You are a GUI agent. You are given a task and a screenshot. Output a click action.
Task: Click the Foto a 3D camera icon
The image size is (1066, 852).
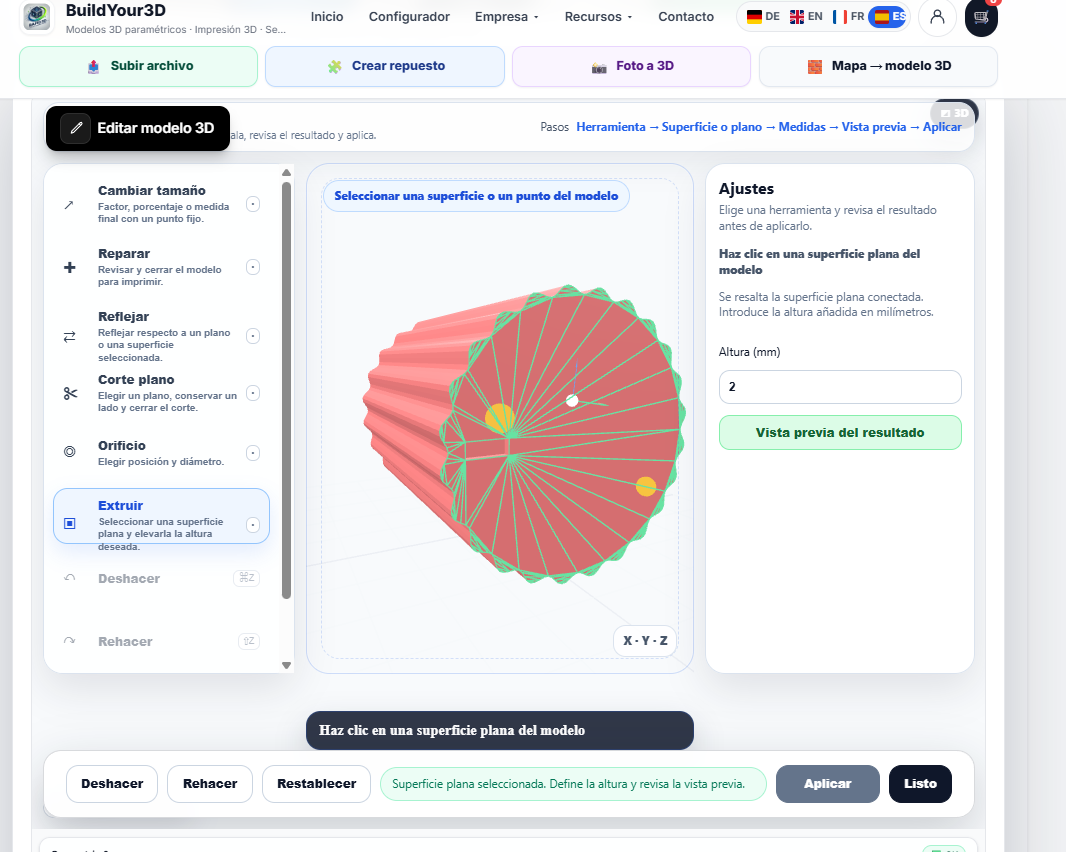tap(599, 67)
